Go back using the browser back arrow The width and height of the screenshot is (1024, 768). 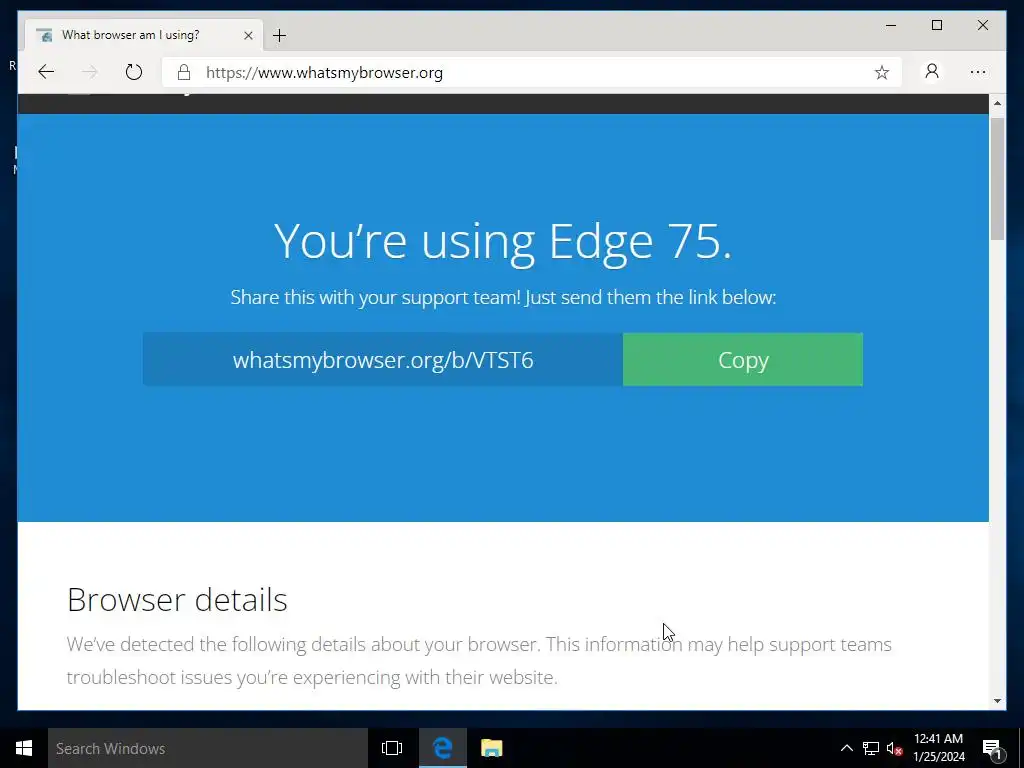pyautogui.click(x=46, y=72)
